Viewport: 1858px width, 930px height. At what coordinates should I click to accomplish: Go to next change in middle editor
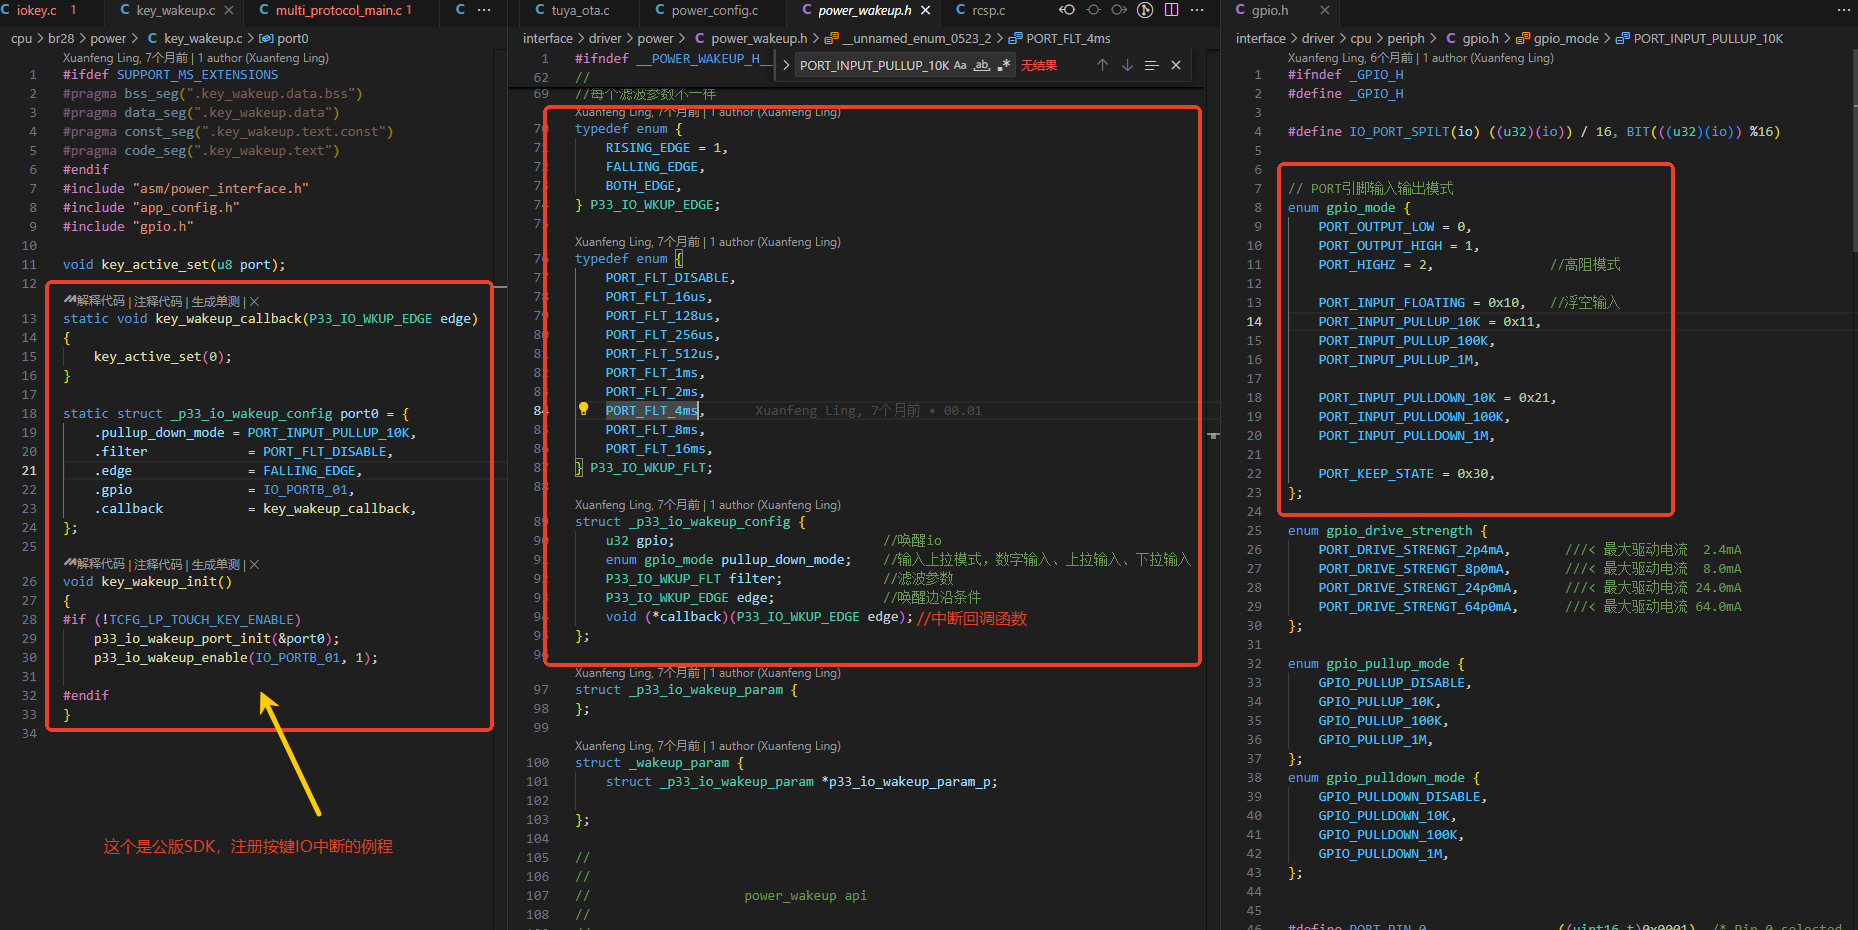(1119, 10)
